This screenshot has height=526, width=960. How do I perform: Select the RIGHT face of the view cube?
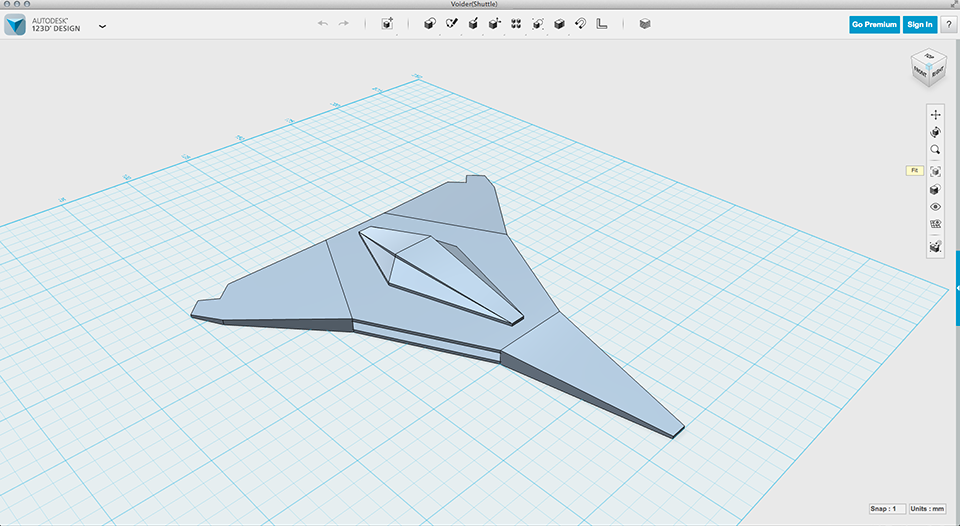tap(938, 72)
